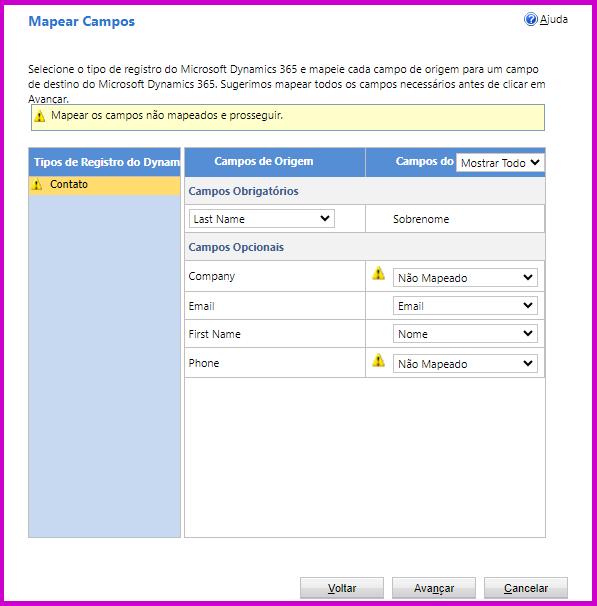Click the Campos Opcionais section header
597x606 pixels.
(x=236, y=247)
